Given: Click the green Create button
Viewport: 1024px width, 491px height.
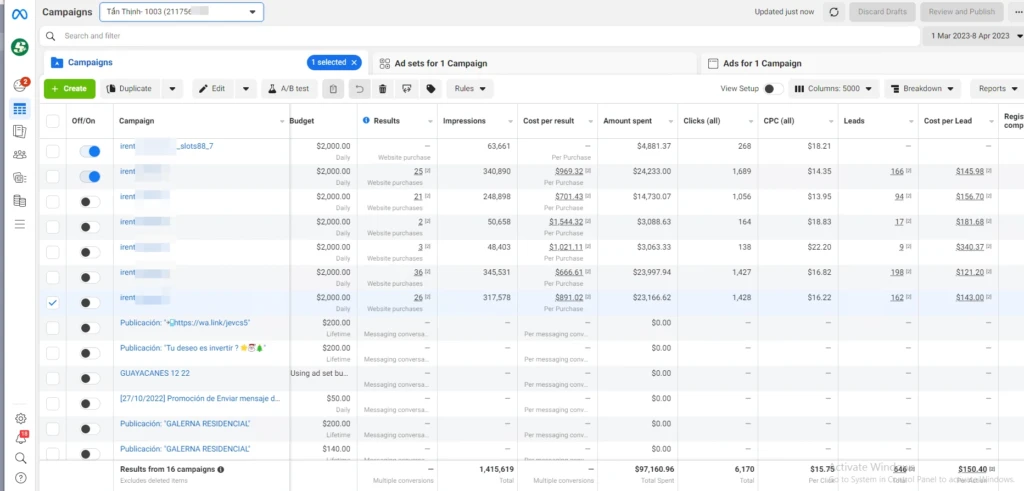Looking at the screenshot, I should (69, 89).
